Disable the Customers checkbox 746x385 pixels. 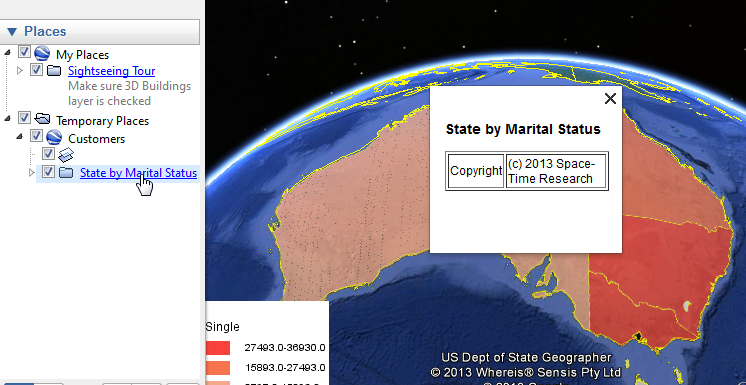pos(36,136)
